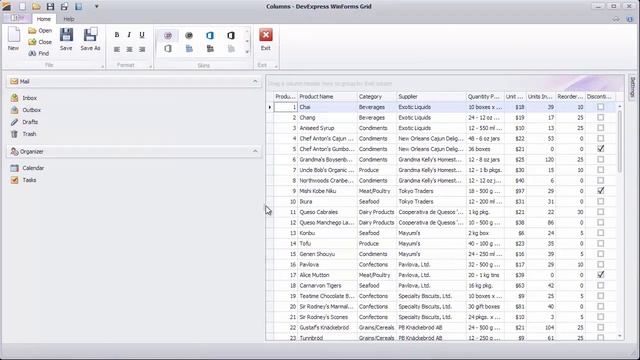The width and height of the screenshot is (640, 360).
Task: Click Save As in quick access toolbar
Action: [64, 6]
